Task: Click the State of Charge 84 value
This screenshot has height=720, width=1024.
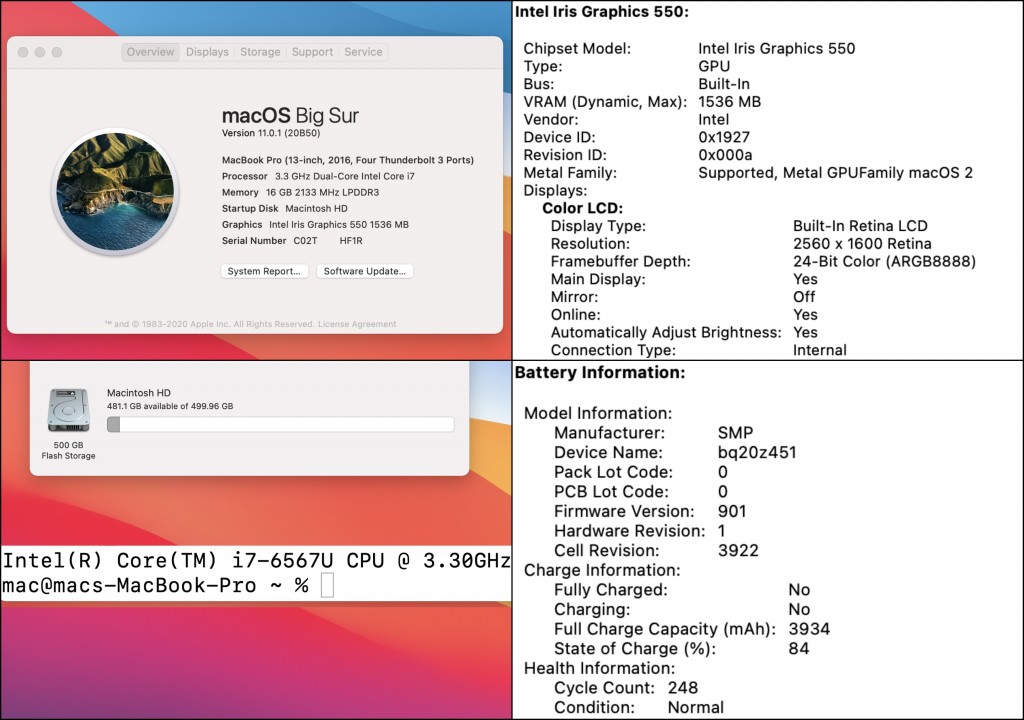Action: pyautogui.click(x=799, y=649)
